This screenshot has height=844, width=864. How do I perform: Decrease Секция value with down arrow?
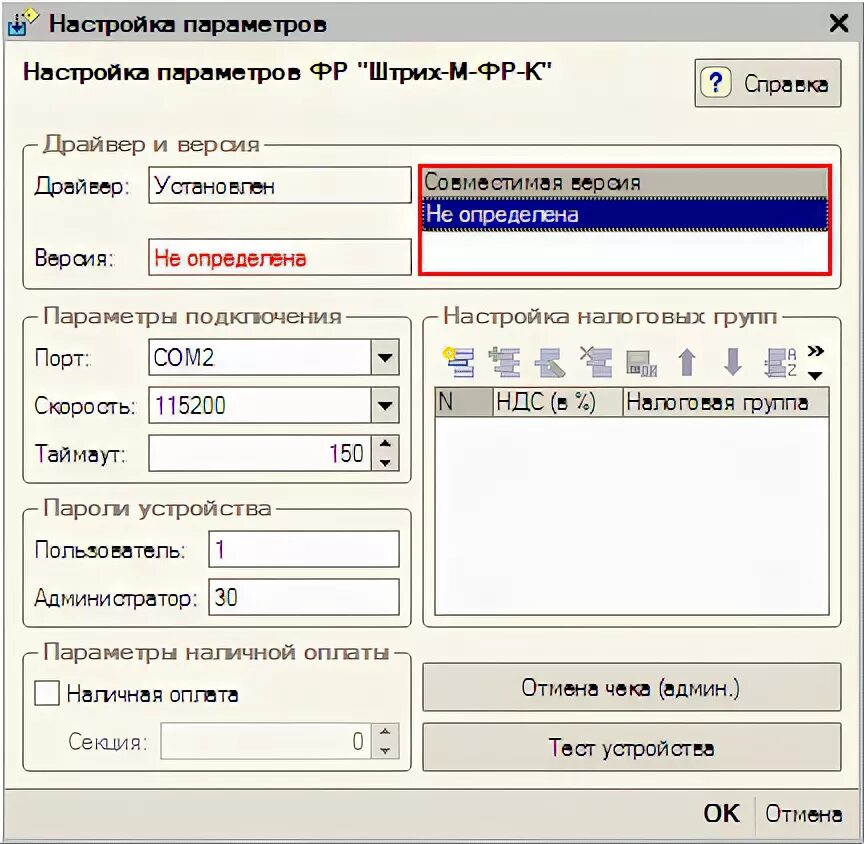385,750
